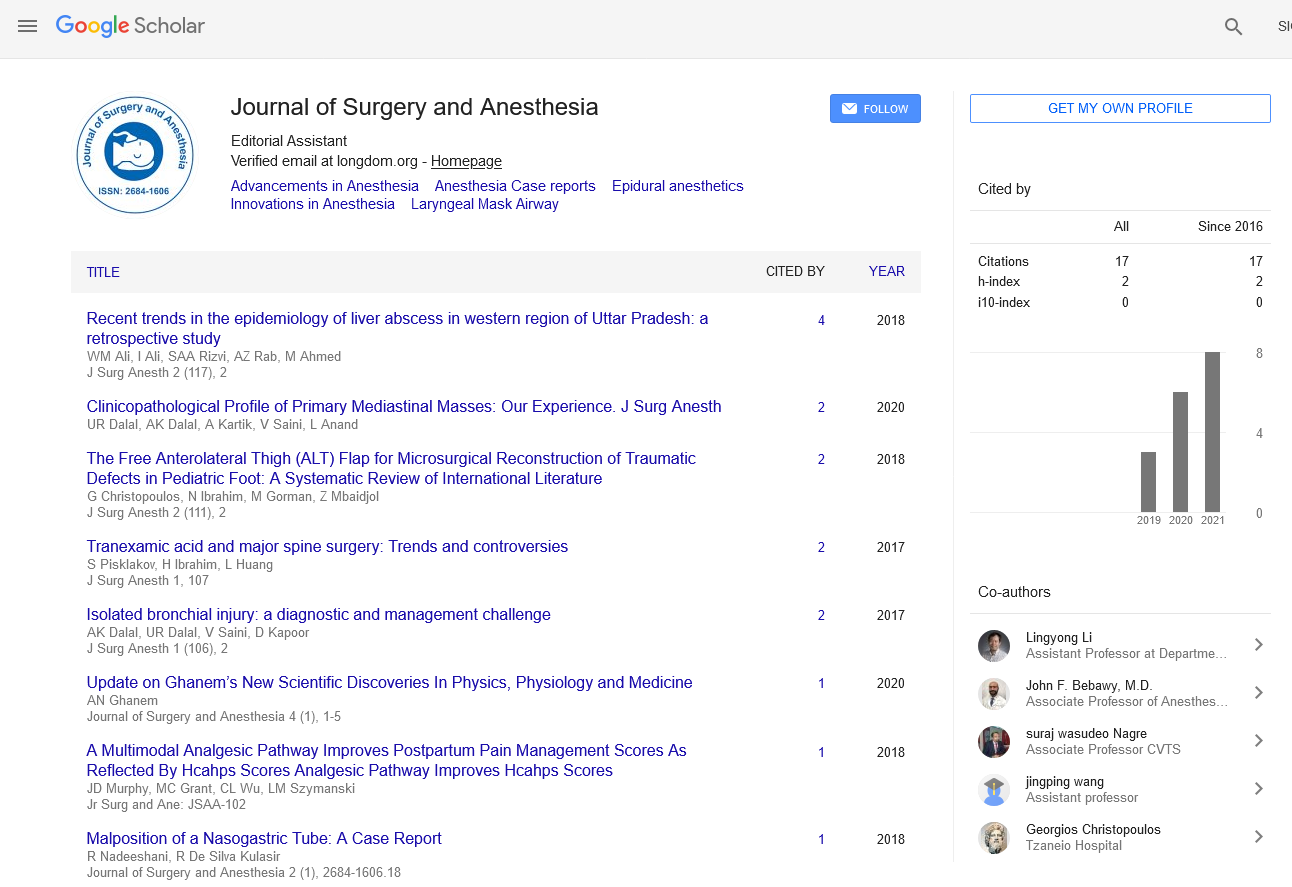
Task: Click the search magnifier icon
Action: click(1233, 27)
